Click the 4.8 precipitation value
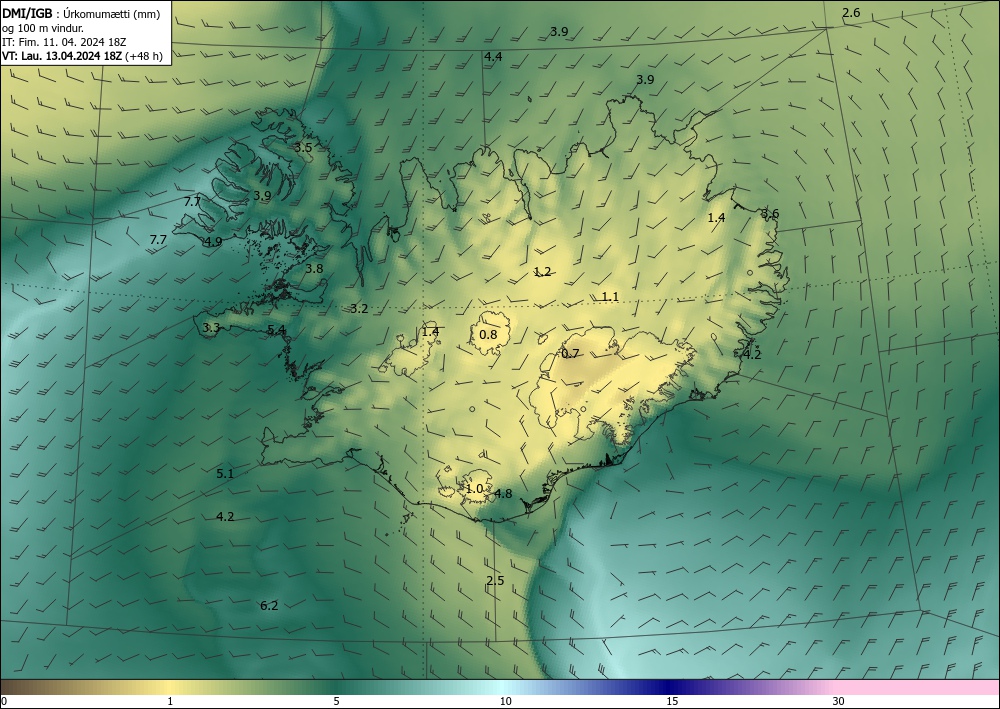Screen dimensions: 1000x709 coord(503,493)
